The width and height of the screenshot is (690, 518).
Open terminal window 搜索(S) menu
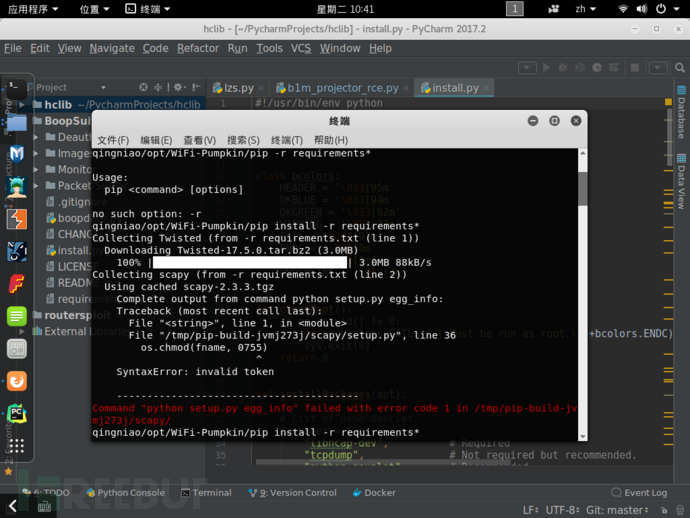pyautogui.click(x=243, y=140)
